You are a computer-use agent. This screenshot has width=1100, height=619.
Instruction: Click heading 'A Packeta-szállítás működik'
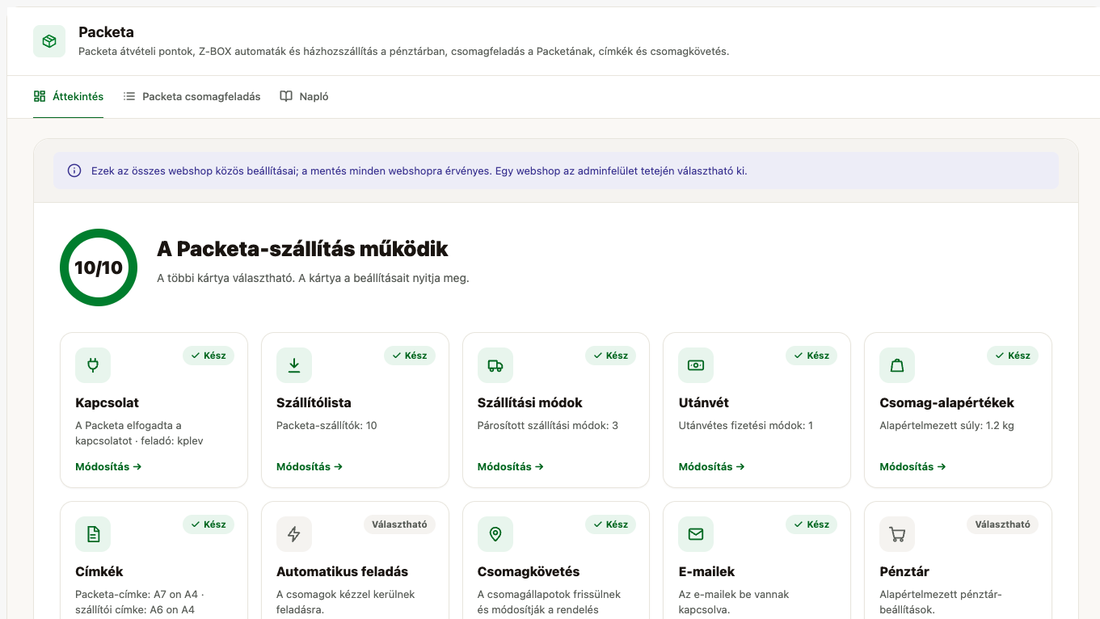point(302,249)
